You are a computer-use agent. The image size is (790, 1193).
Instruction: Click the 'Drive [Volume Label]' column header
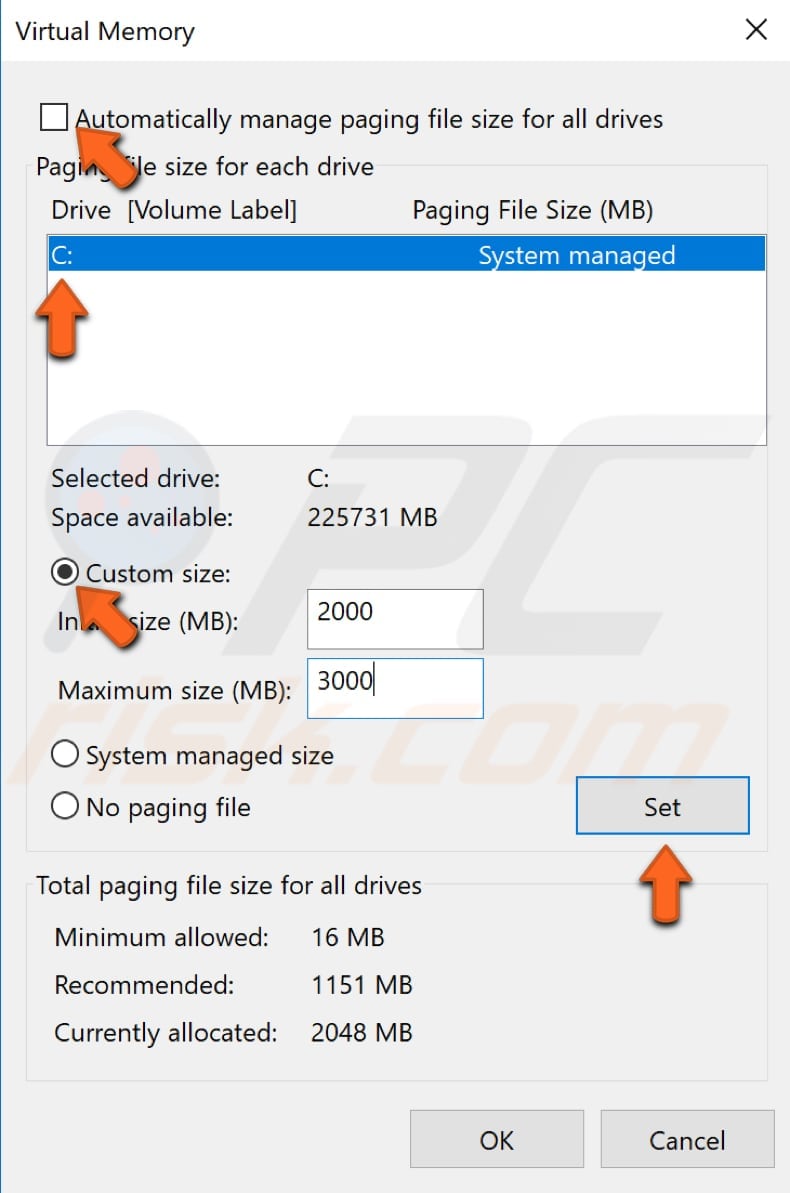tap(174, 210)
